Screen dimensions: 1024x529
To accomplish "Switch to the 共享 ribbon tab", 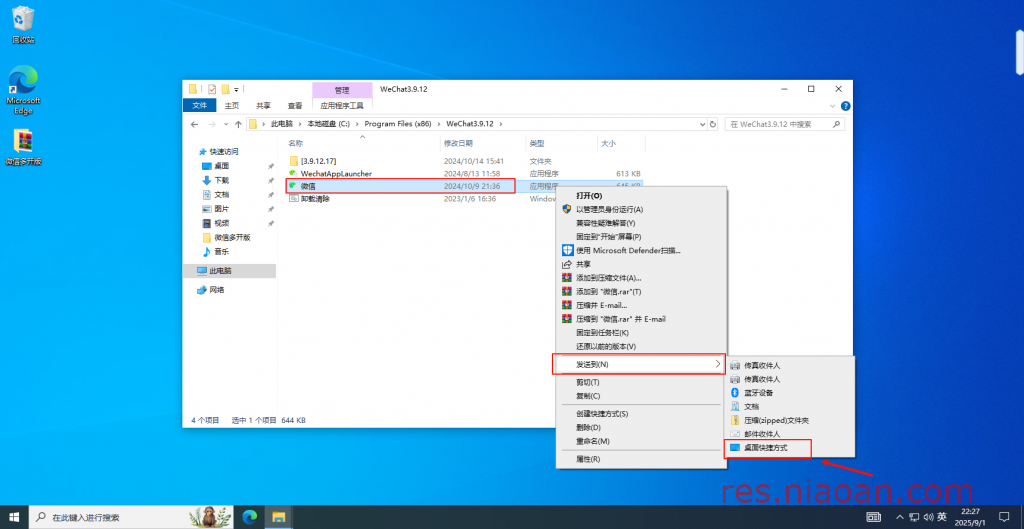I will [x=263, y=105].
